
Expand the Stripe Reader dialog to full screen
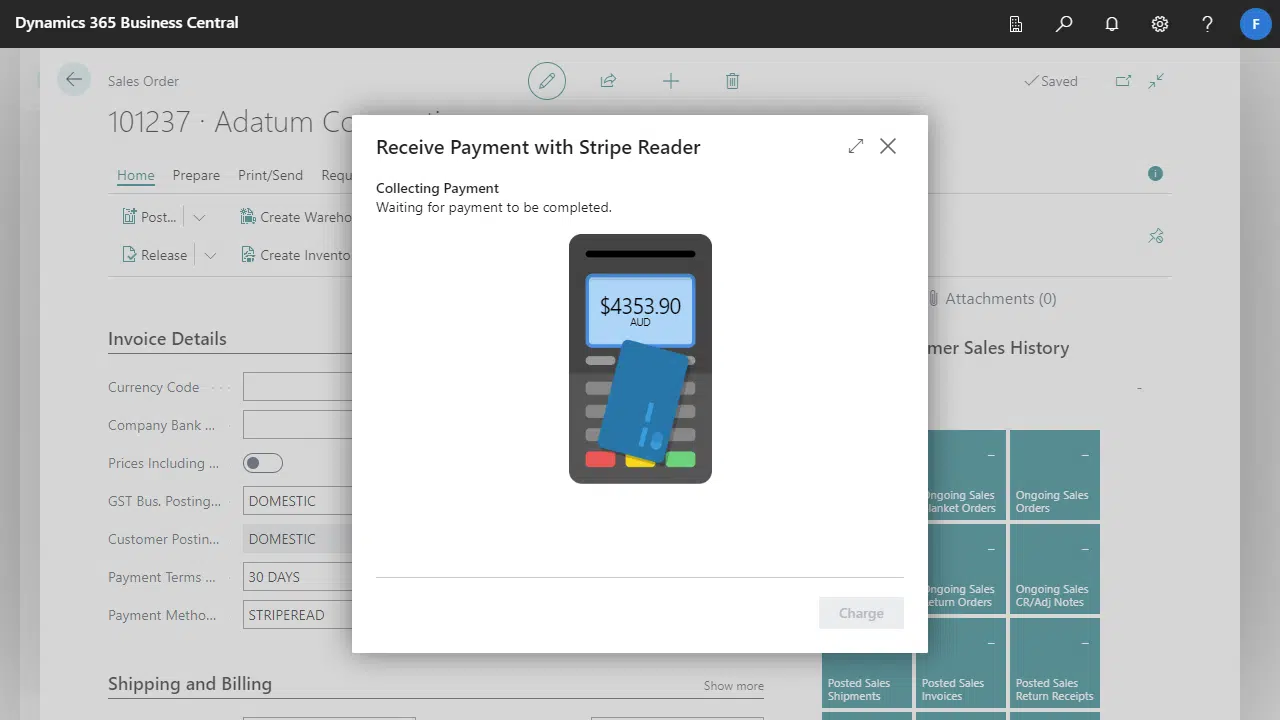click(855, 145)
